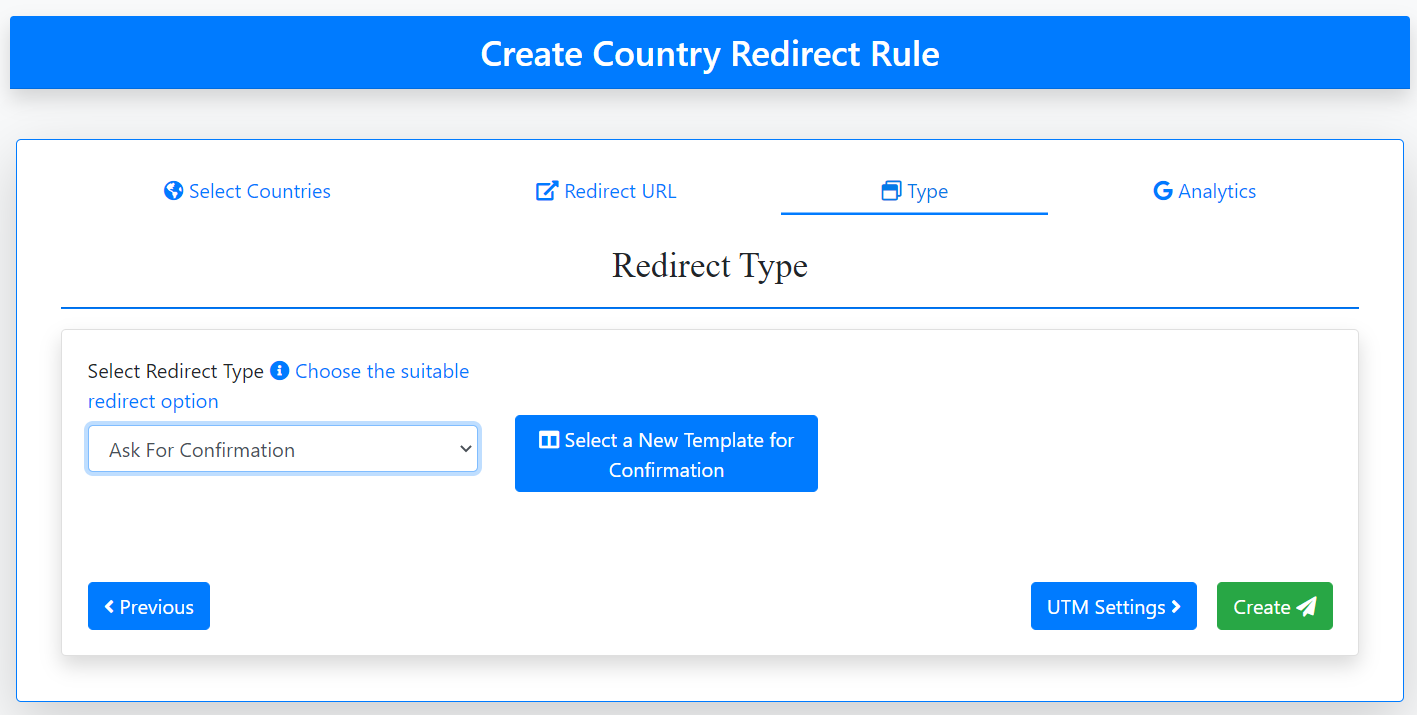Switch to the Select Countries tab
Image resolution: width=1417 pixels, height=715 pixels.
click(260, 191)
